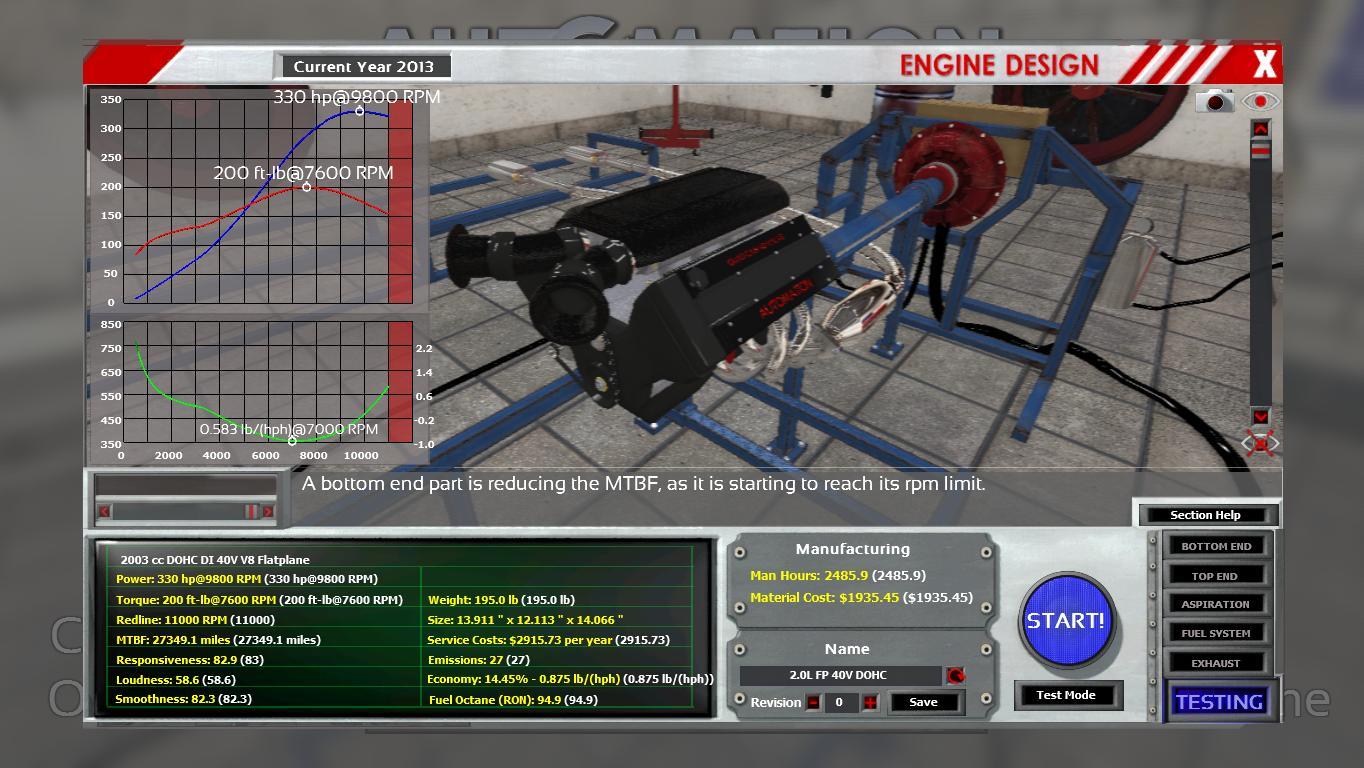
Task: Go to the Aspiration section
Action: pos(1215,604)
